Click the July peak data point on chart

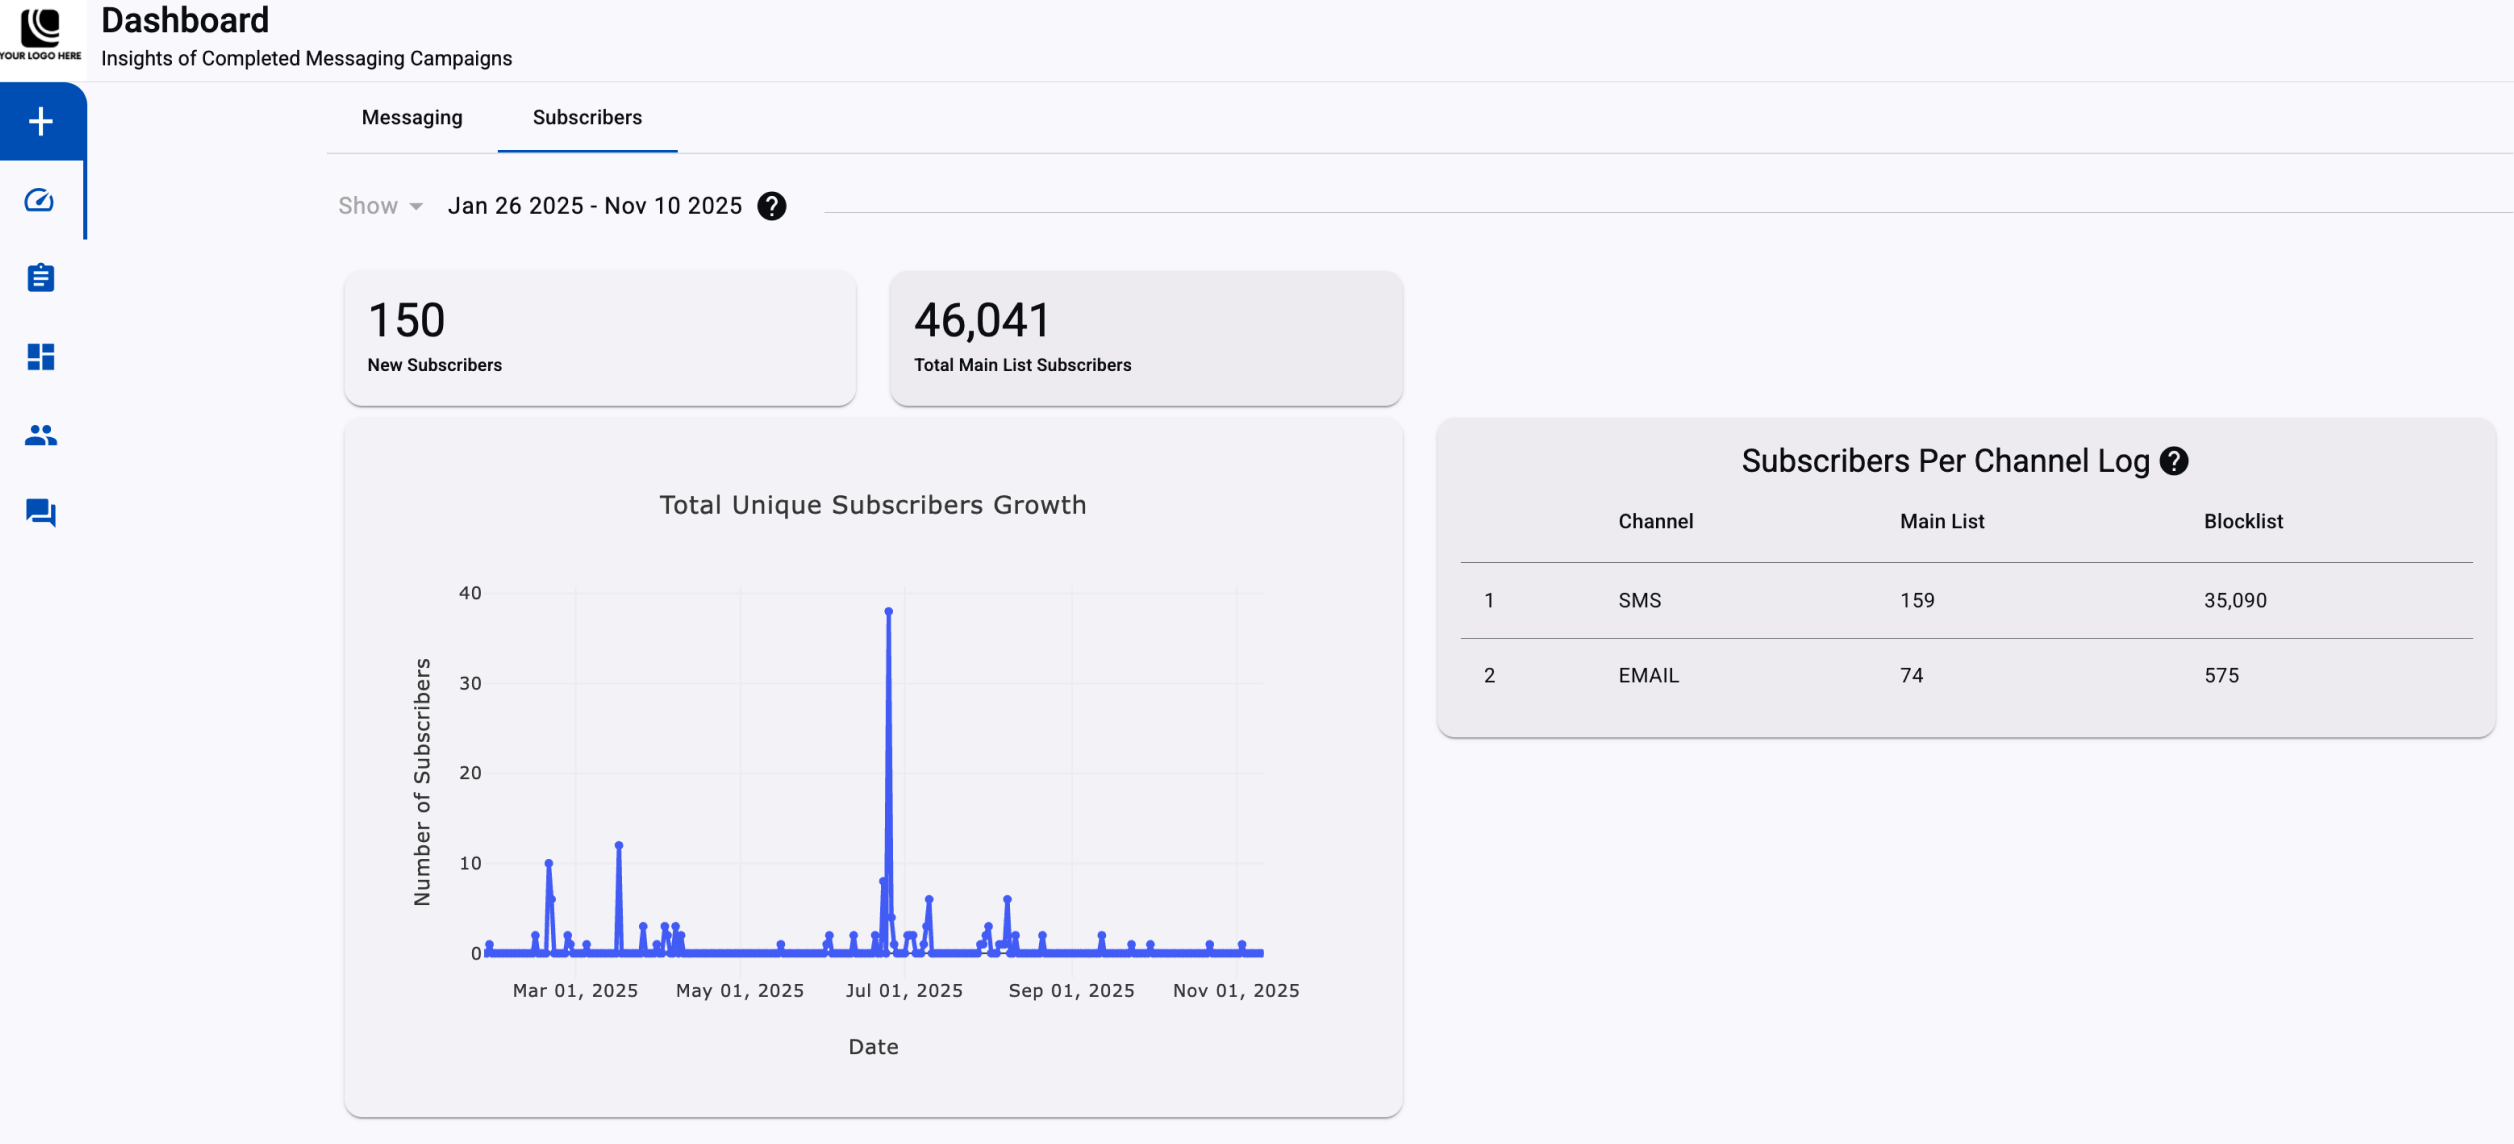pyautogui.click(x=888, y=612)
